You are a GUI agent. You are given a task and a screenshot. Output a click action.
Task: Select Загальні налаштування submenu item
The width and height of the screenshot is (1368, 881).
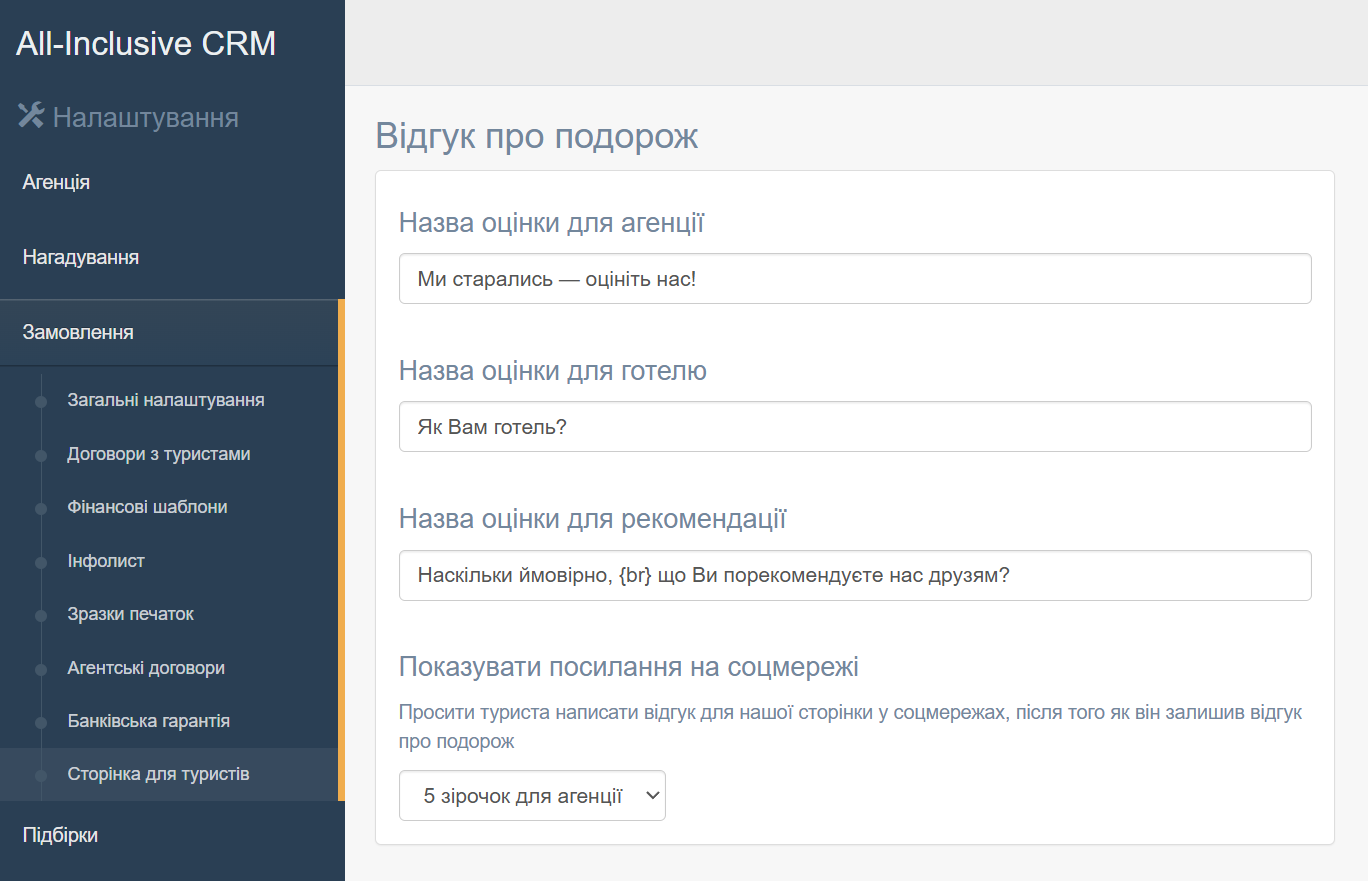166,400
